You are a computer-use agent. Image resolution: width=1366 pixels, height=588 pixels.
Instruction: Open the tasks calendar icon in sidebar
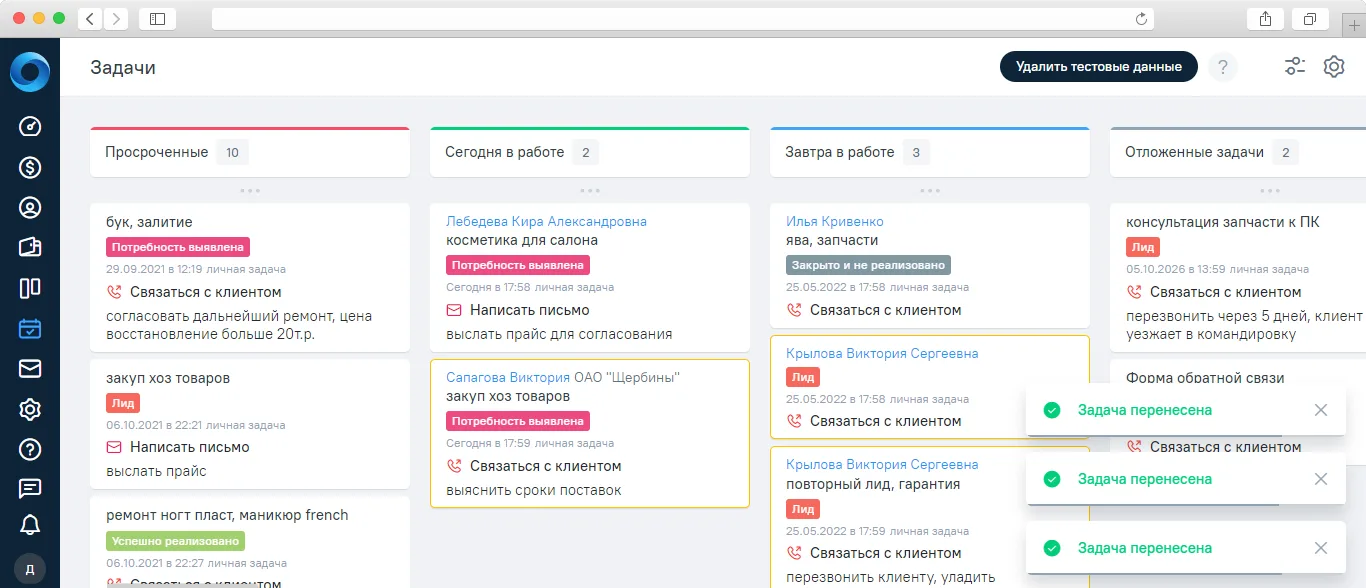[x=30, y=329]
